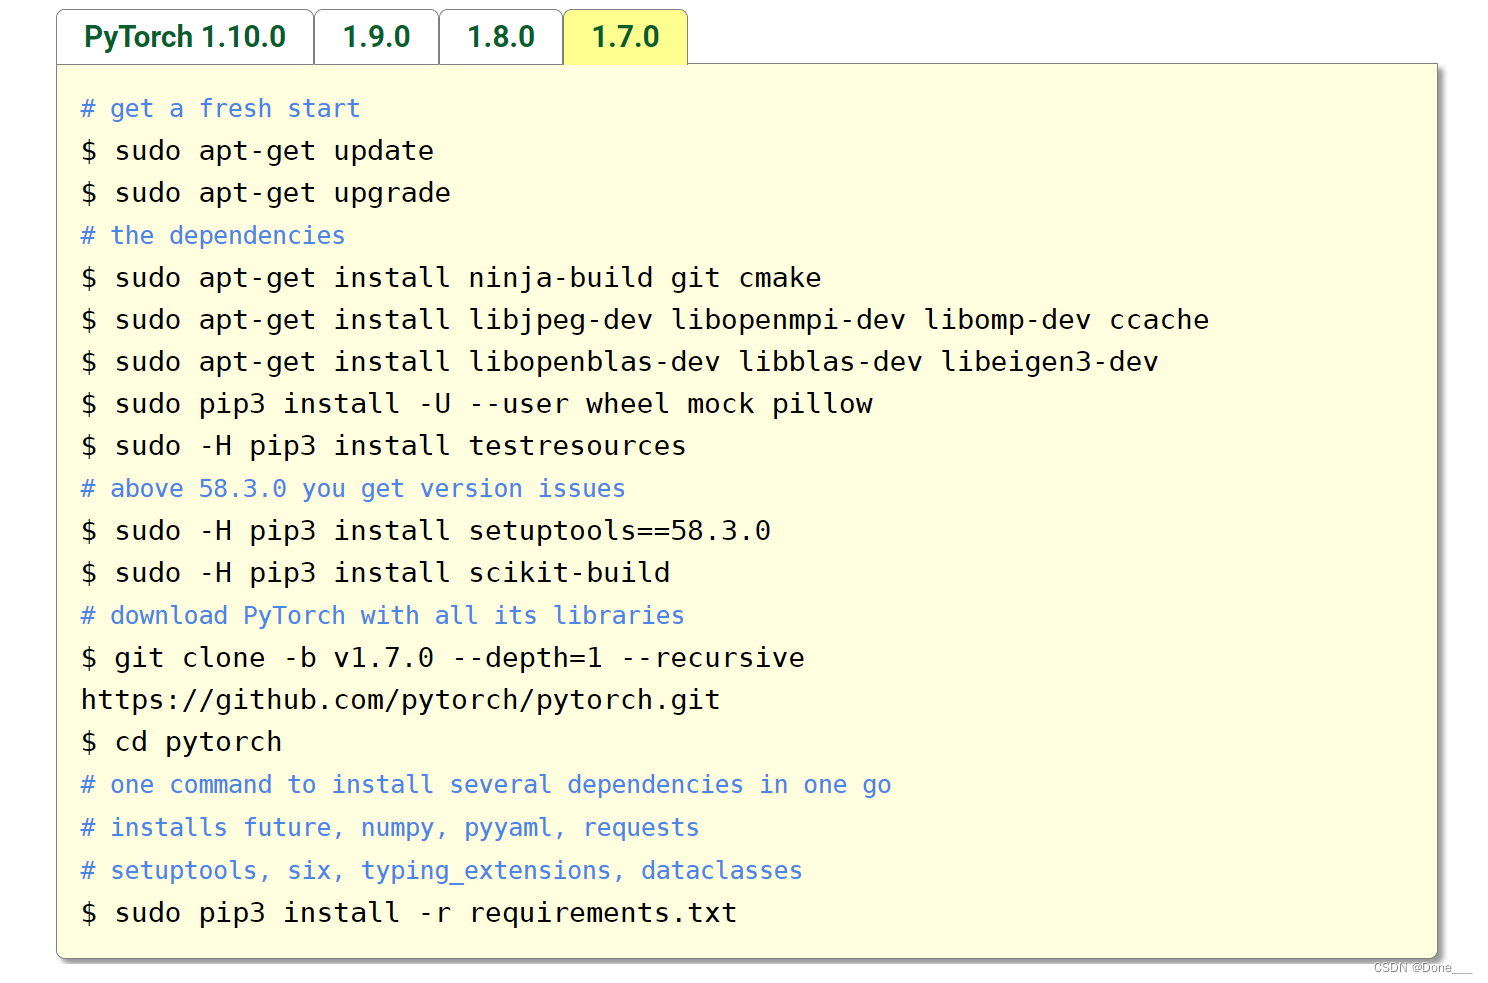1488x983 pixels.
Task: Click the '# installs future, numpy' comment
Action: click(x=390, y=828)
